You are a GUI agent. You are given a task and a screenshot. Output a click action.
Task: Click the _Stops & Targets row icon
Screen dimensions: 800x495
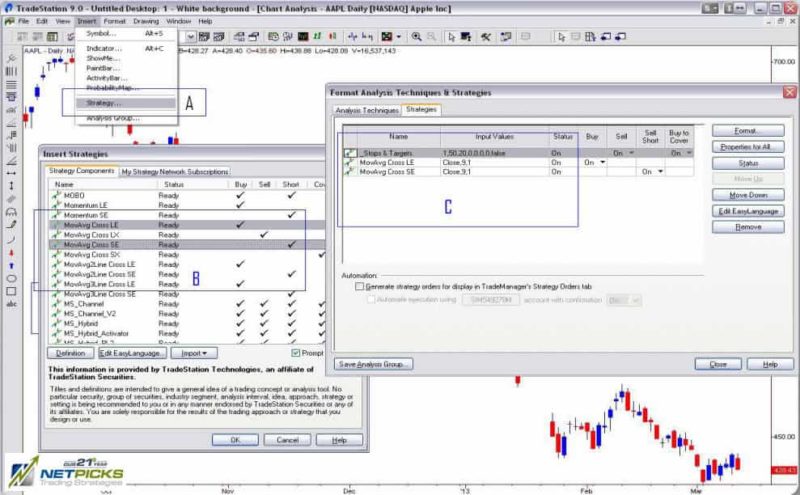click(x=350, y=153)
